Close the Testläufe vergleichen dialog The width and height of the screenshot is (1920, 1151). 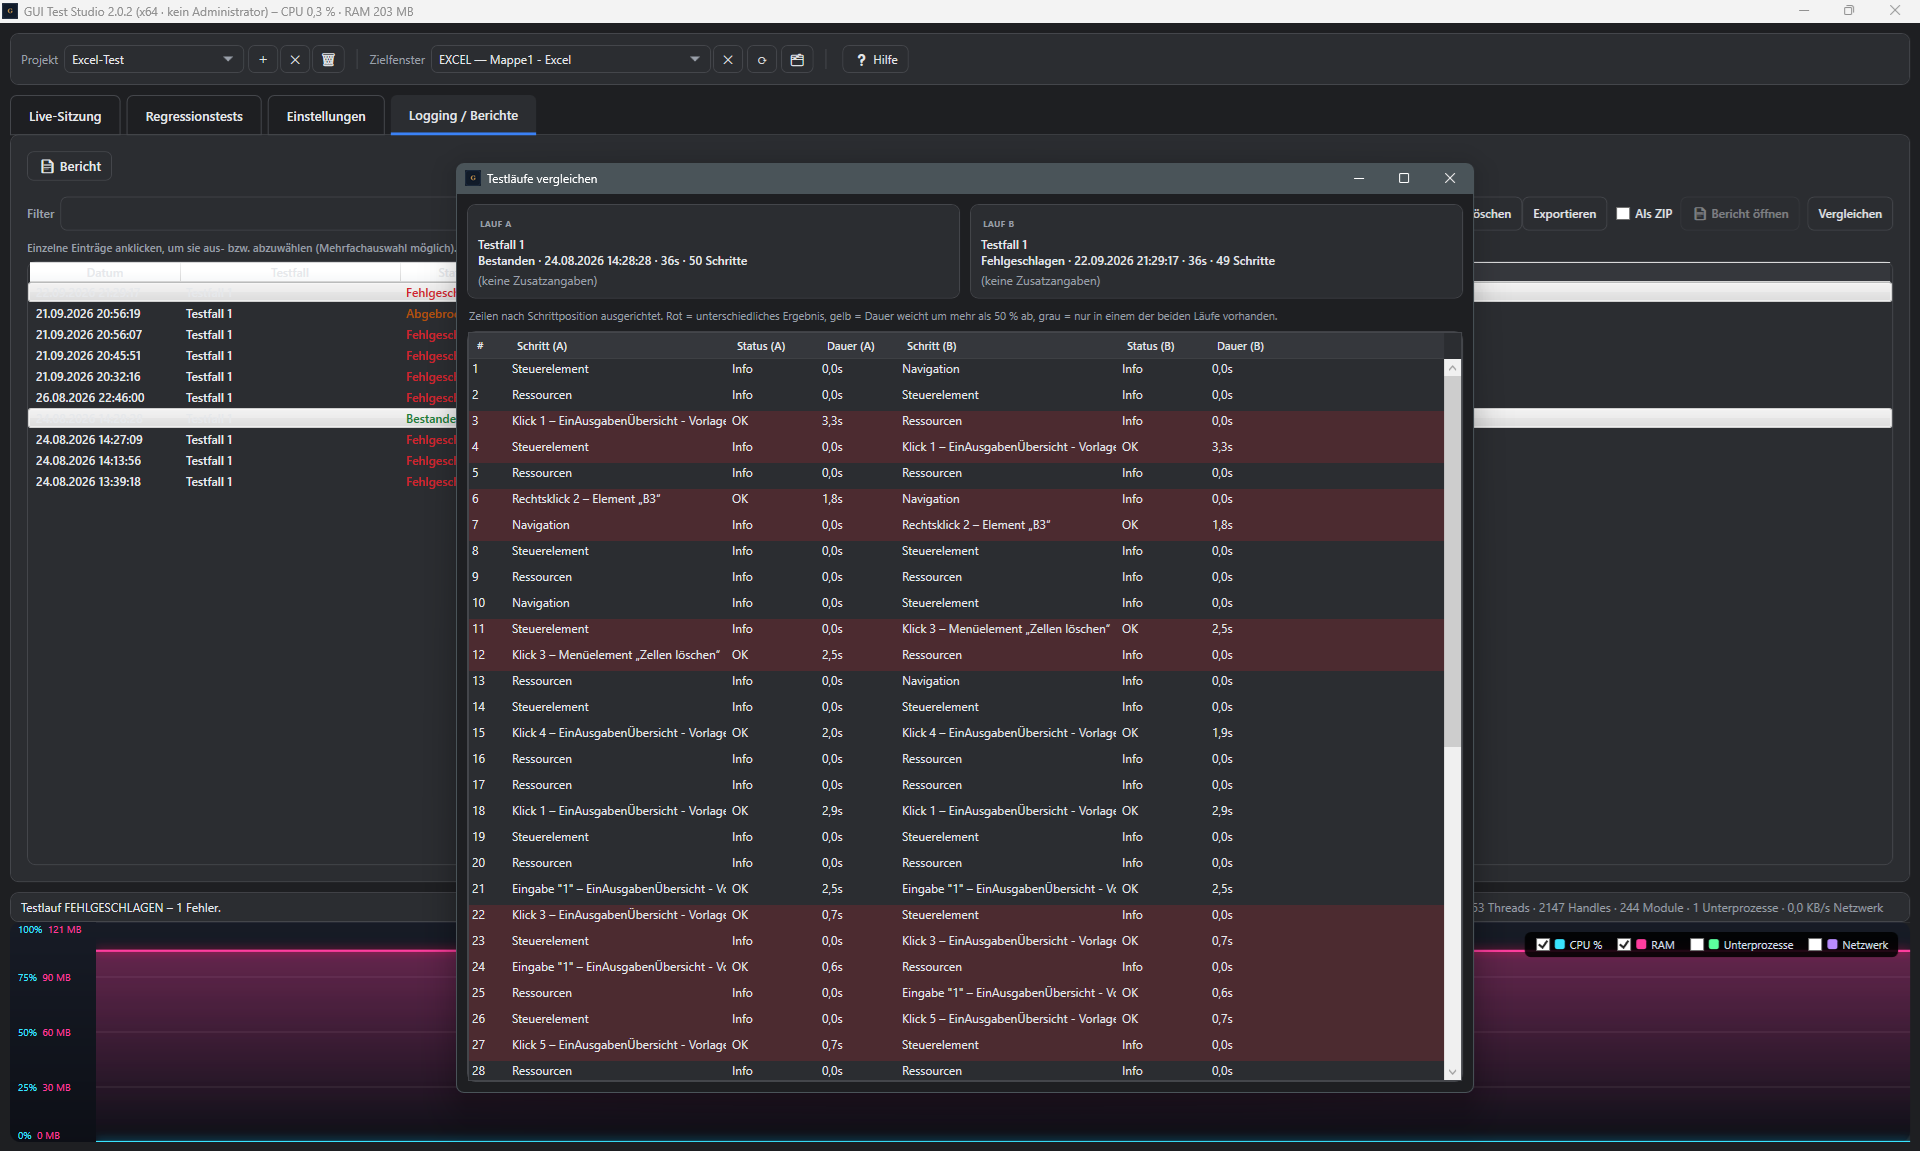point(1450,178)
